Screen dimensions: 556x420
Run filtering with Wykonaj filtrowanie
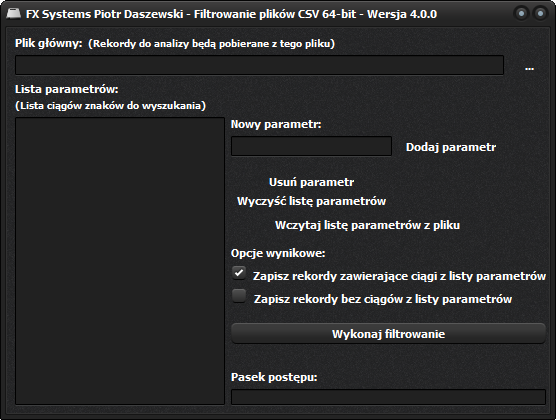[388, 333]
